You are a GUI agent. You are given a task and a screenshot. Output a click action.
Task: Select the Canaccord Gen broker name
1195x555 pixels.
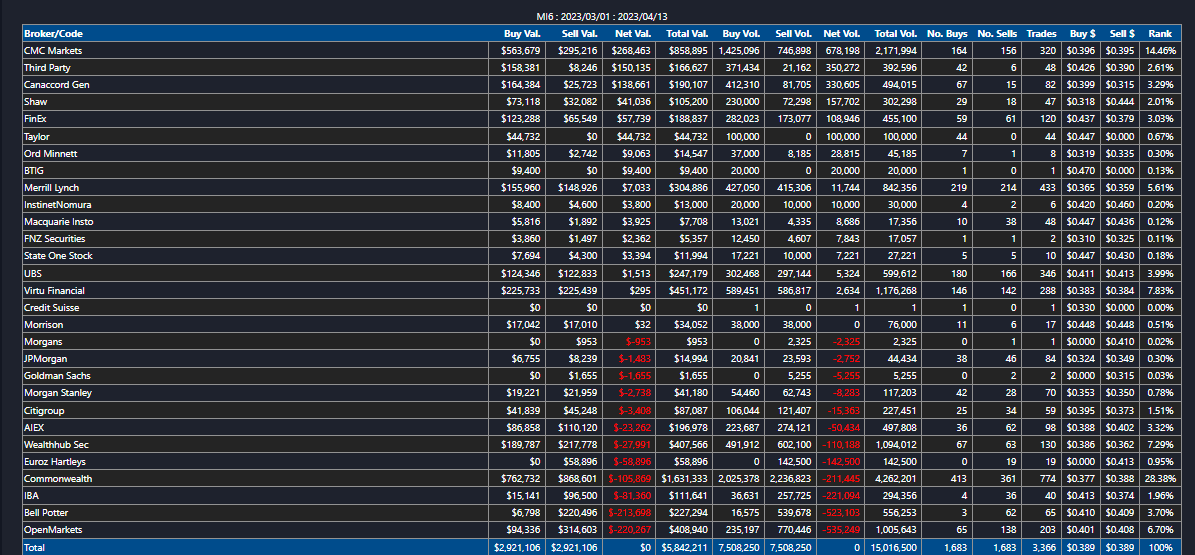[x=56, y=85]
